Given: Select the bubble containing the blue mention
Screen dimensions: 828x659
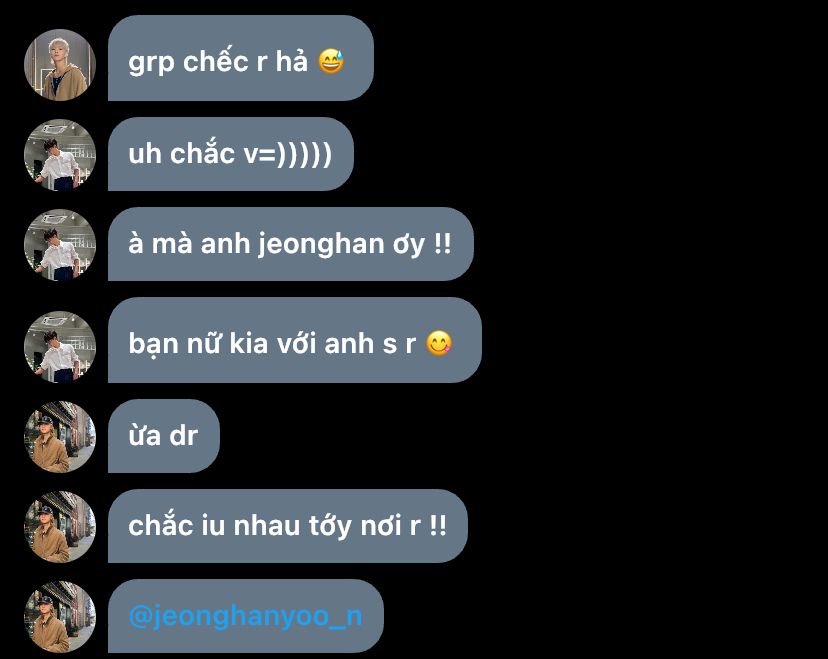Looking at the screenshot, I should pos(246,616).
